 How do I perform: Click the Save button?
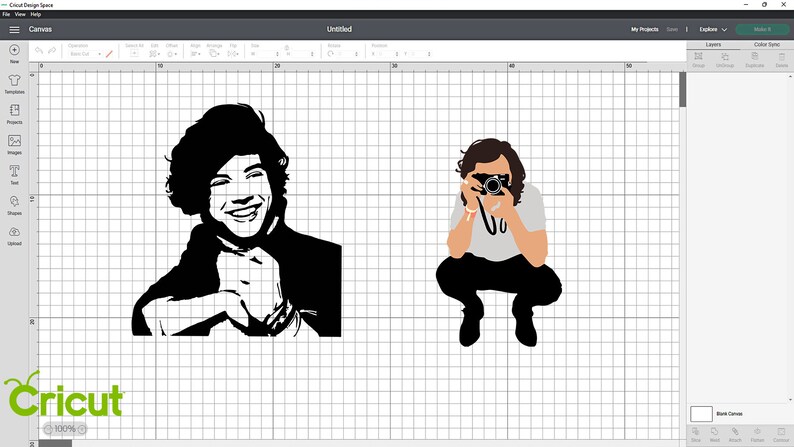click(x=672, y=29)
